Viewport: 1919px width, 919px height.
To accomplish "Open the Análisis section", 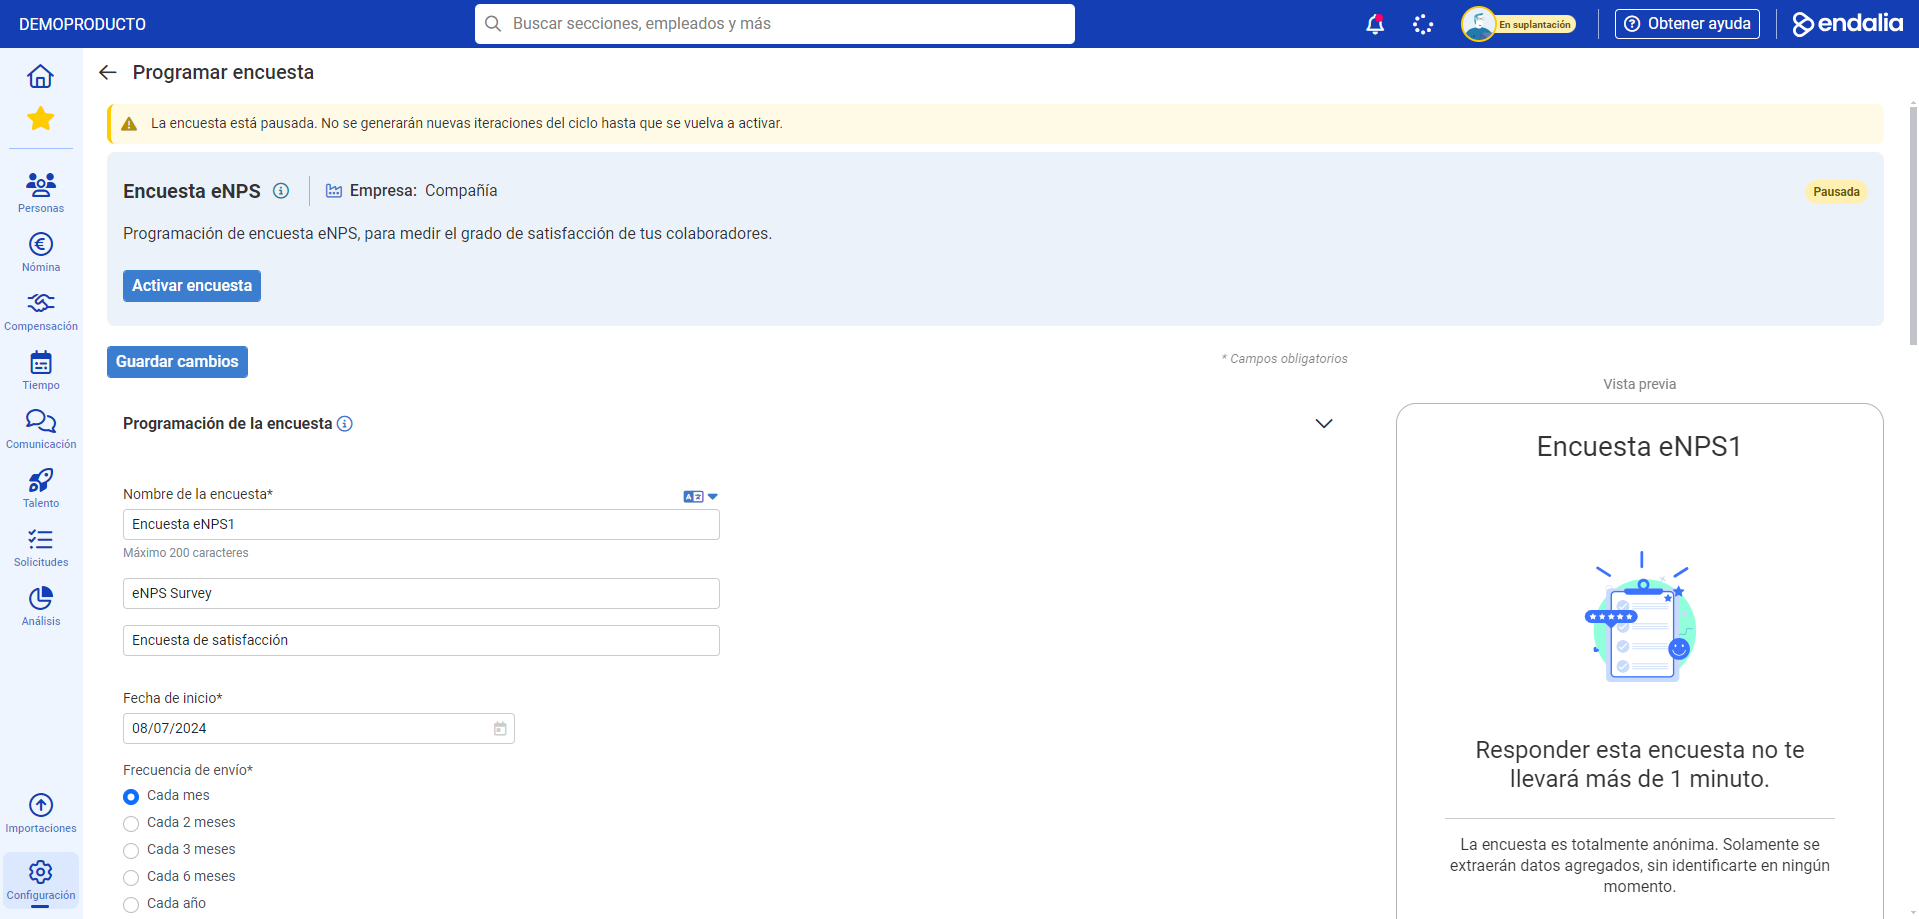I will point(41,606).
